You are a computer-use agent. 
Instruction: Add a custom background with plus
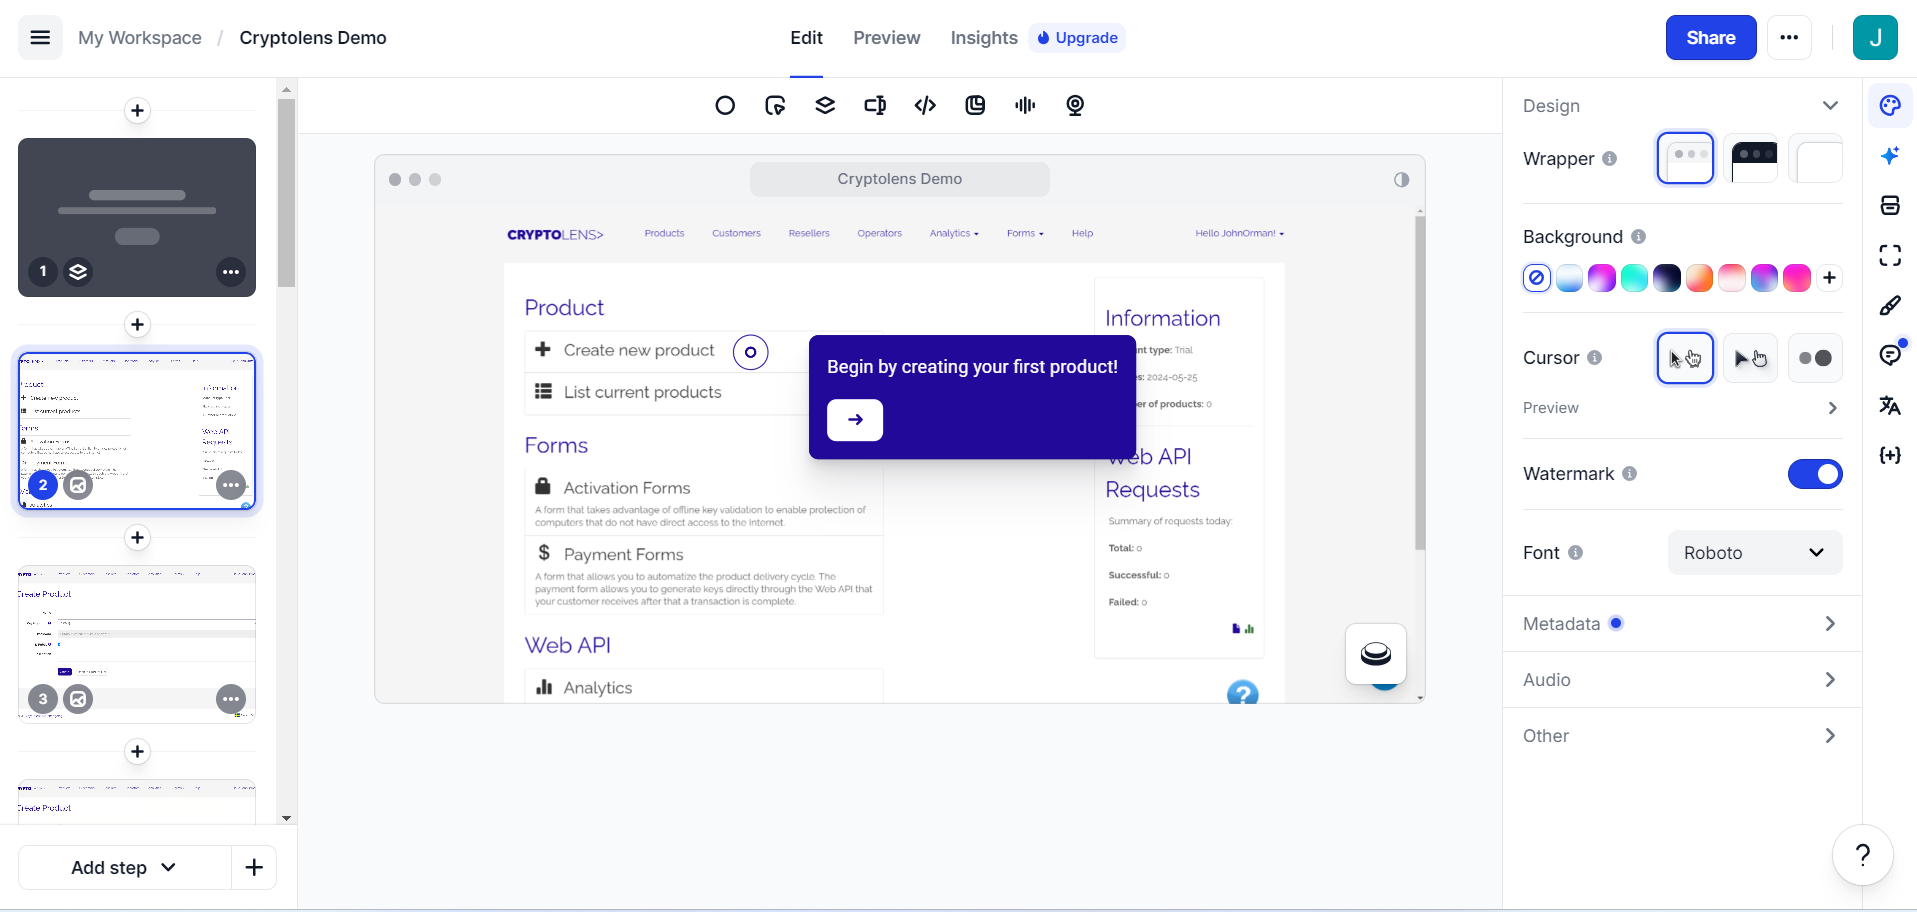(1829, 278)
